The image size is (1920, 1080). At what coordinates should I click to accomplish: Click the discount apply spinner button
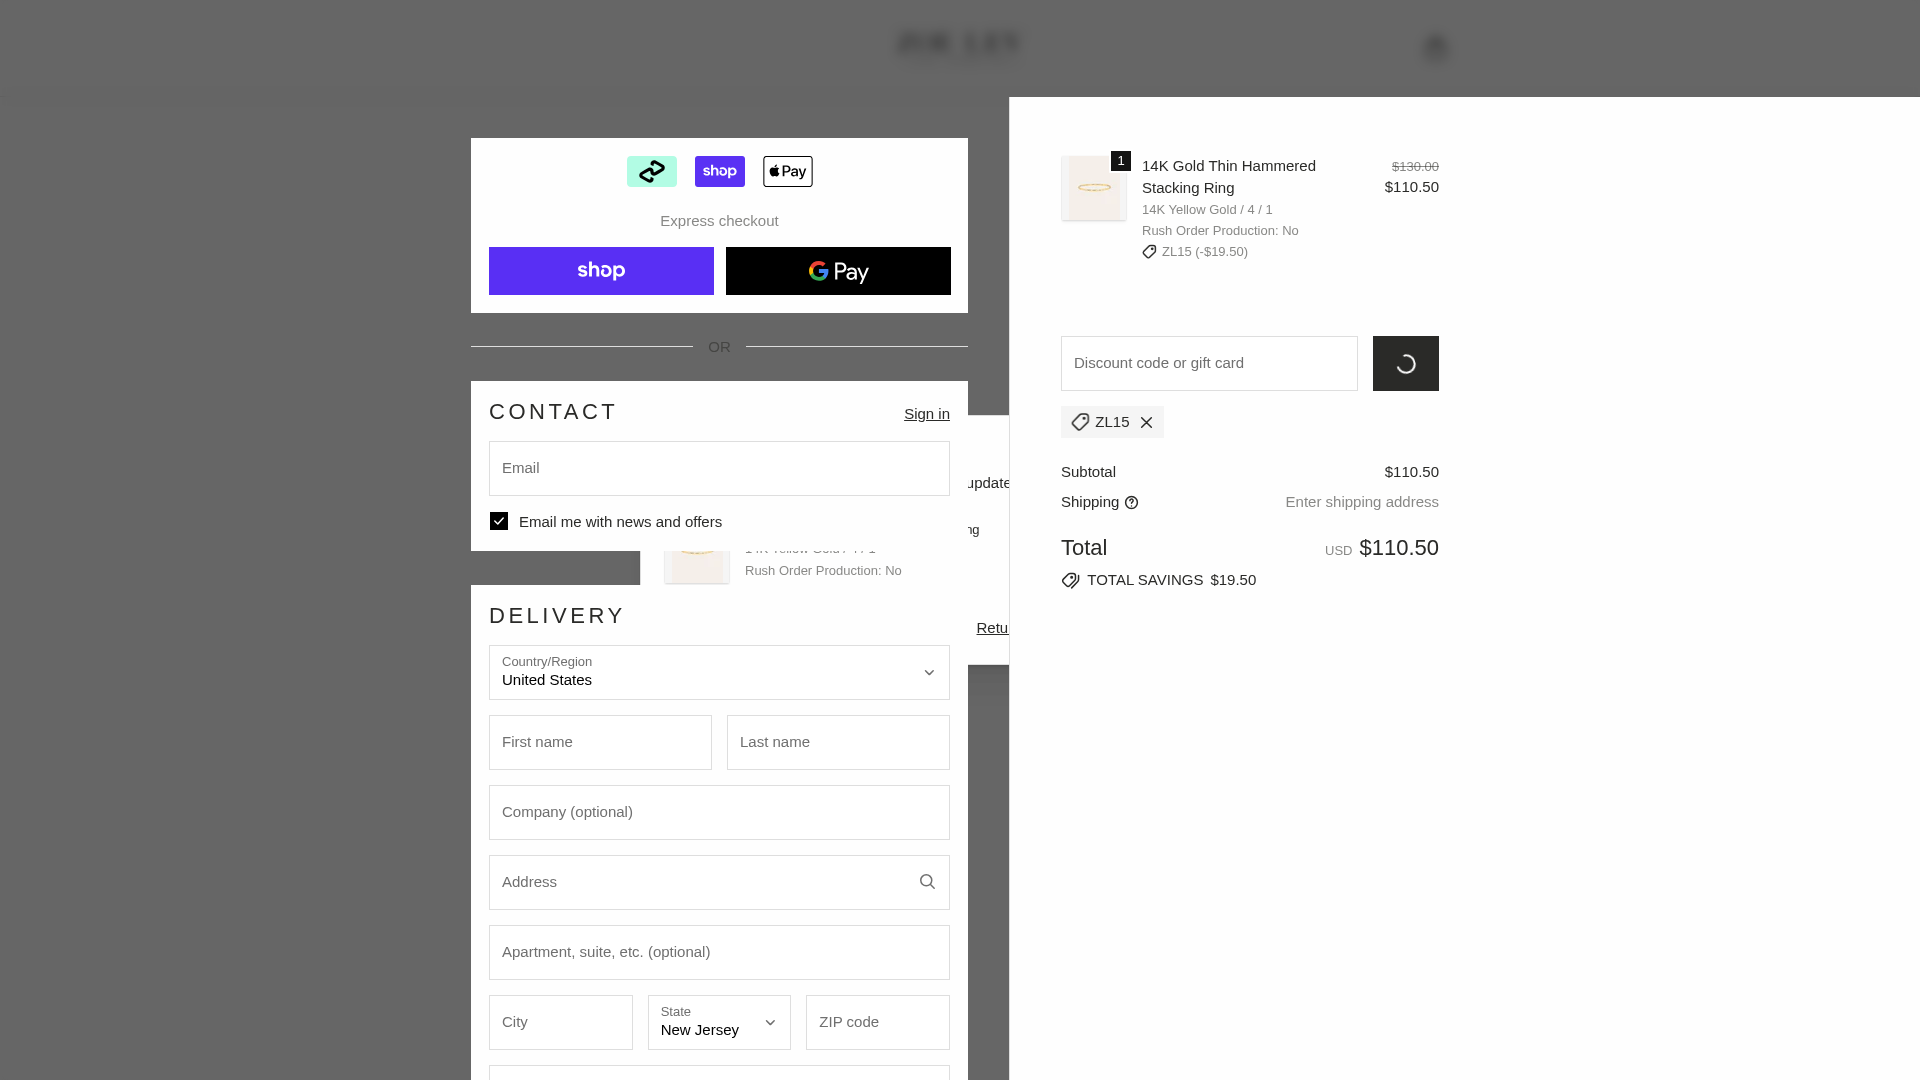[x=1405, y=364]
